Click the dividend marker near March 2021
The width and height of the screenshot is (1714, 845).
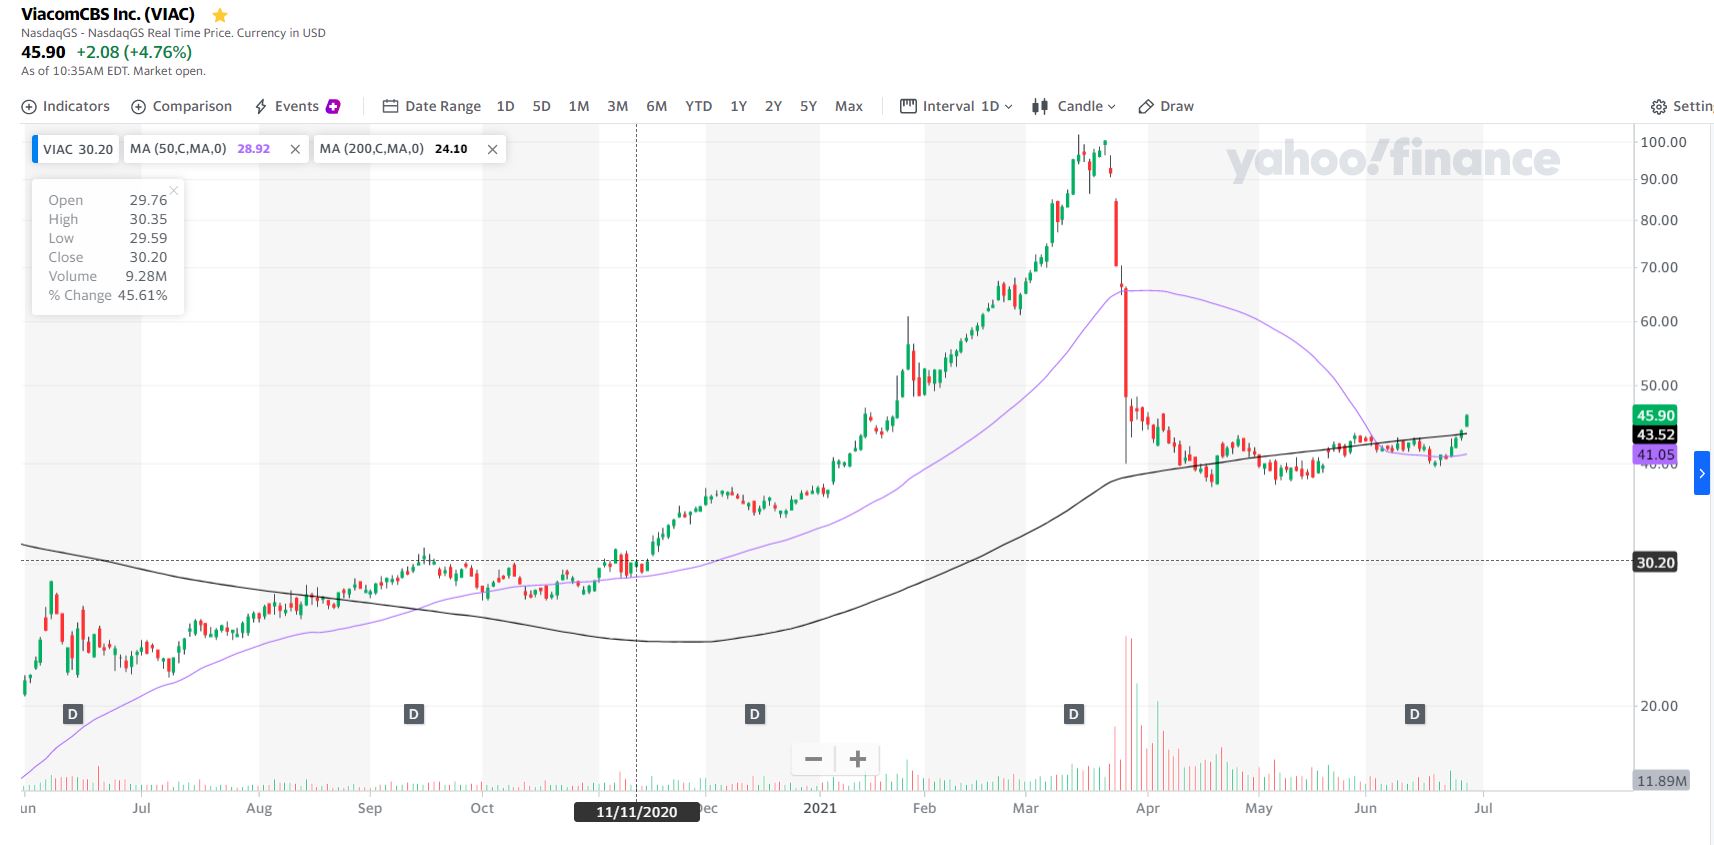click(x=1074, y=714)
